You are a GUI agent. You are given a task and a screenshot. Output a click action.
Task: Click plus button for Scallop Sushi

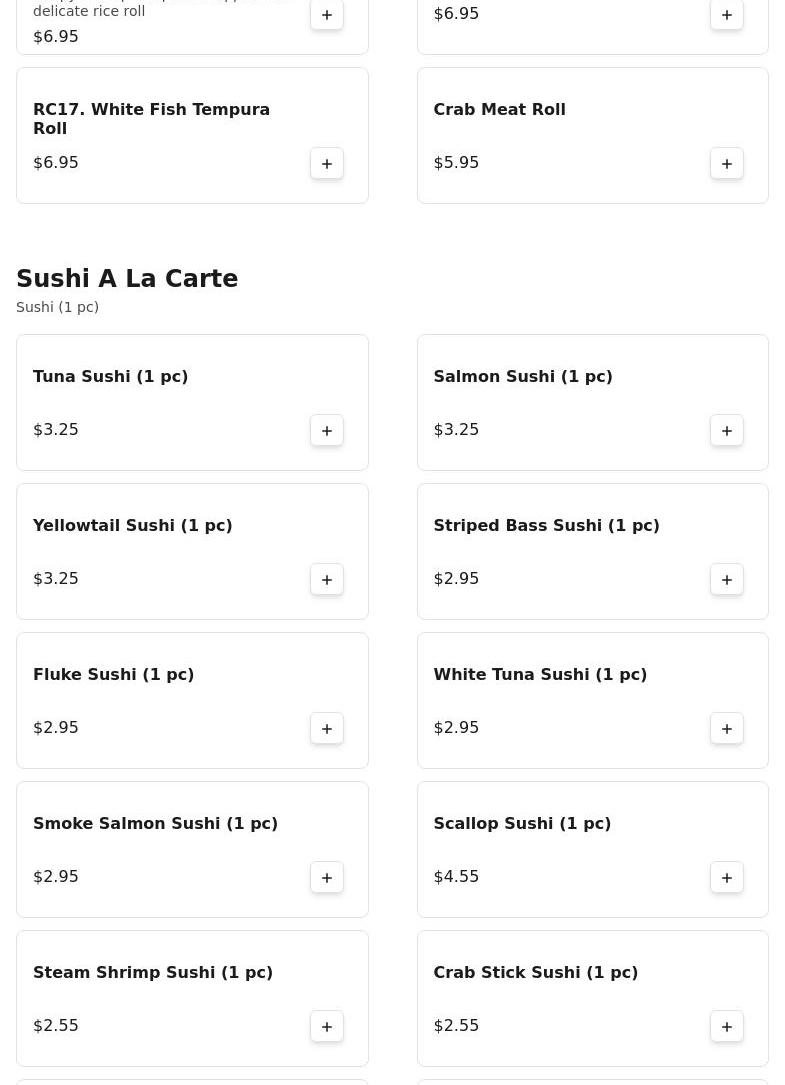click(x=727, y=877)
